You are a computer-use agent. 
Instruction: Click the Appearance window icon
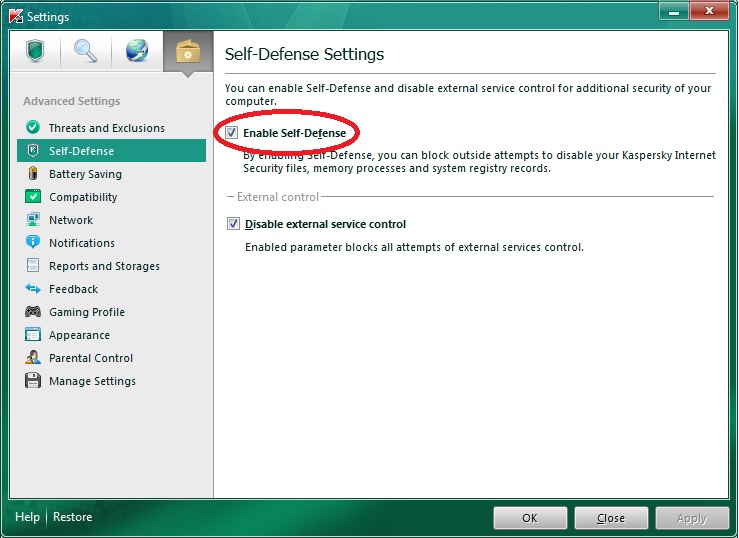click(x=33, y=334)
